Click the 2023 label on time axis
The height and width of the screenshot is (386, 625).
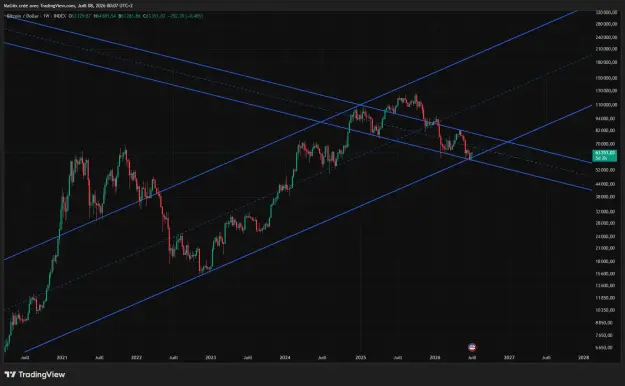pos(210,358)
